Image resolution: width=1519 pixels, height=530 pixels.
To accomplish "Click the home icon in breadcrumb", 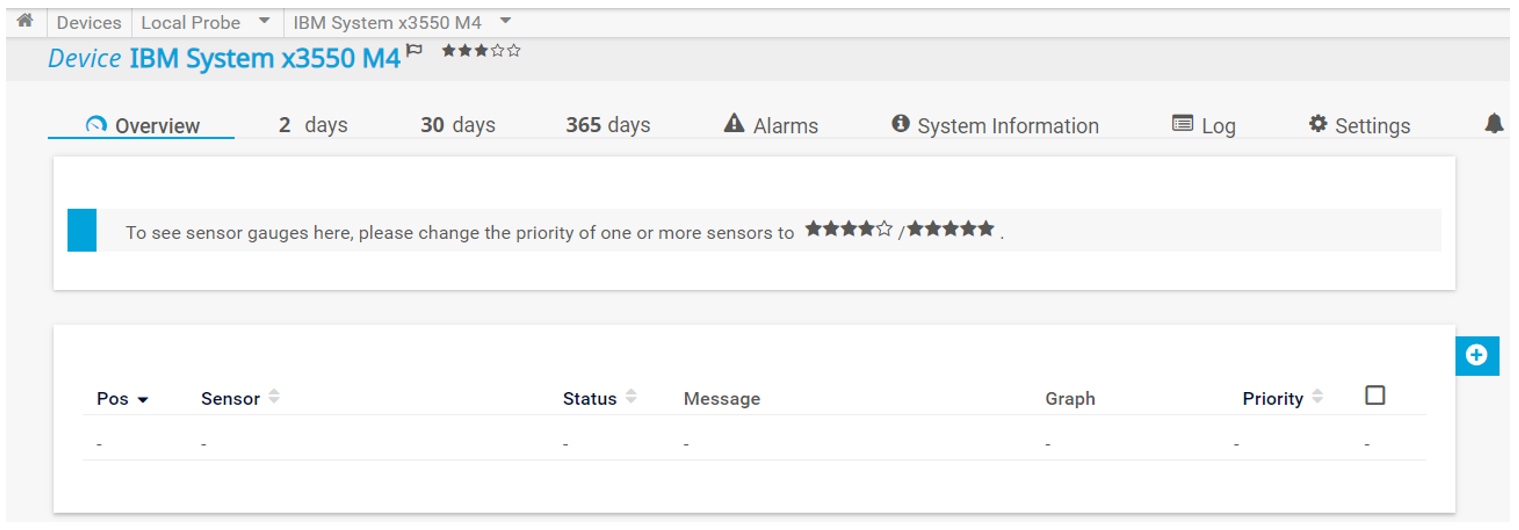I will [25, 21].
